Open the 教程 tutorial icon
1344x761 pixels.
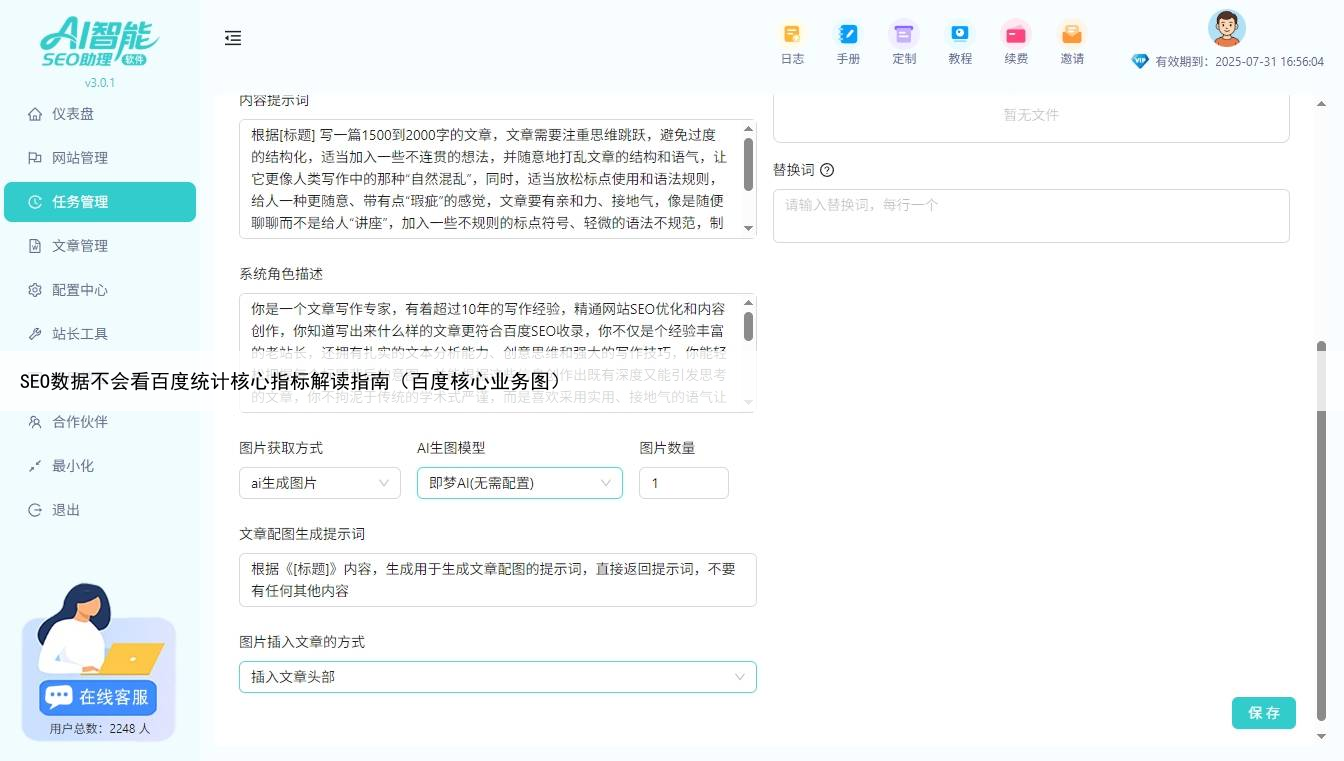pyautogui.click(x=960, y=35)
